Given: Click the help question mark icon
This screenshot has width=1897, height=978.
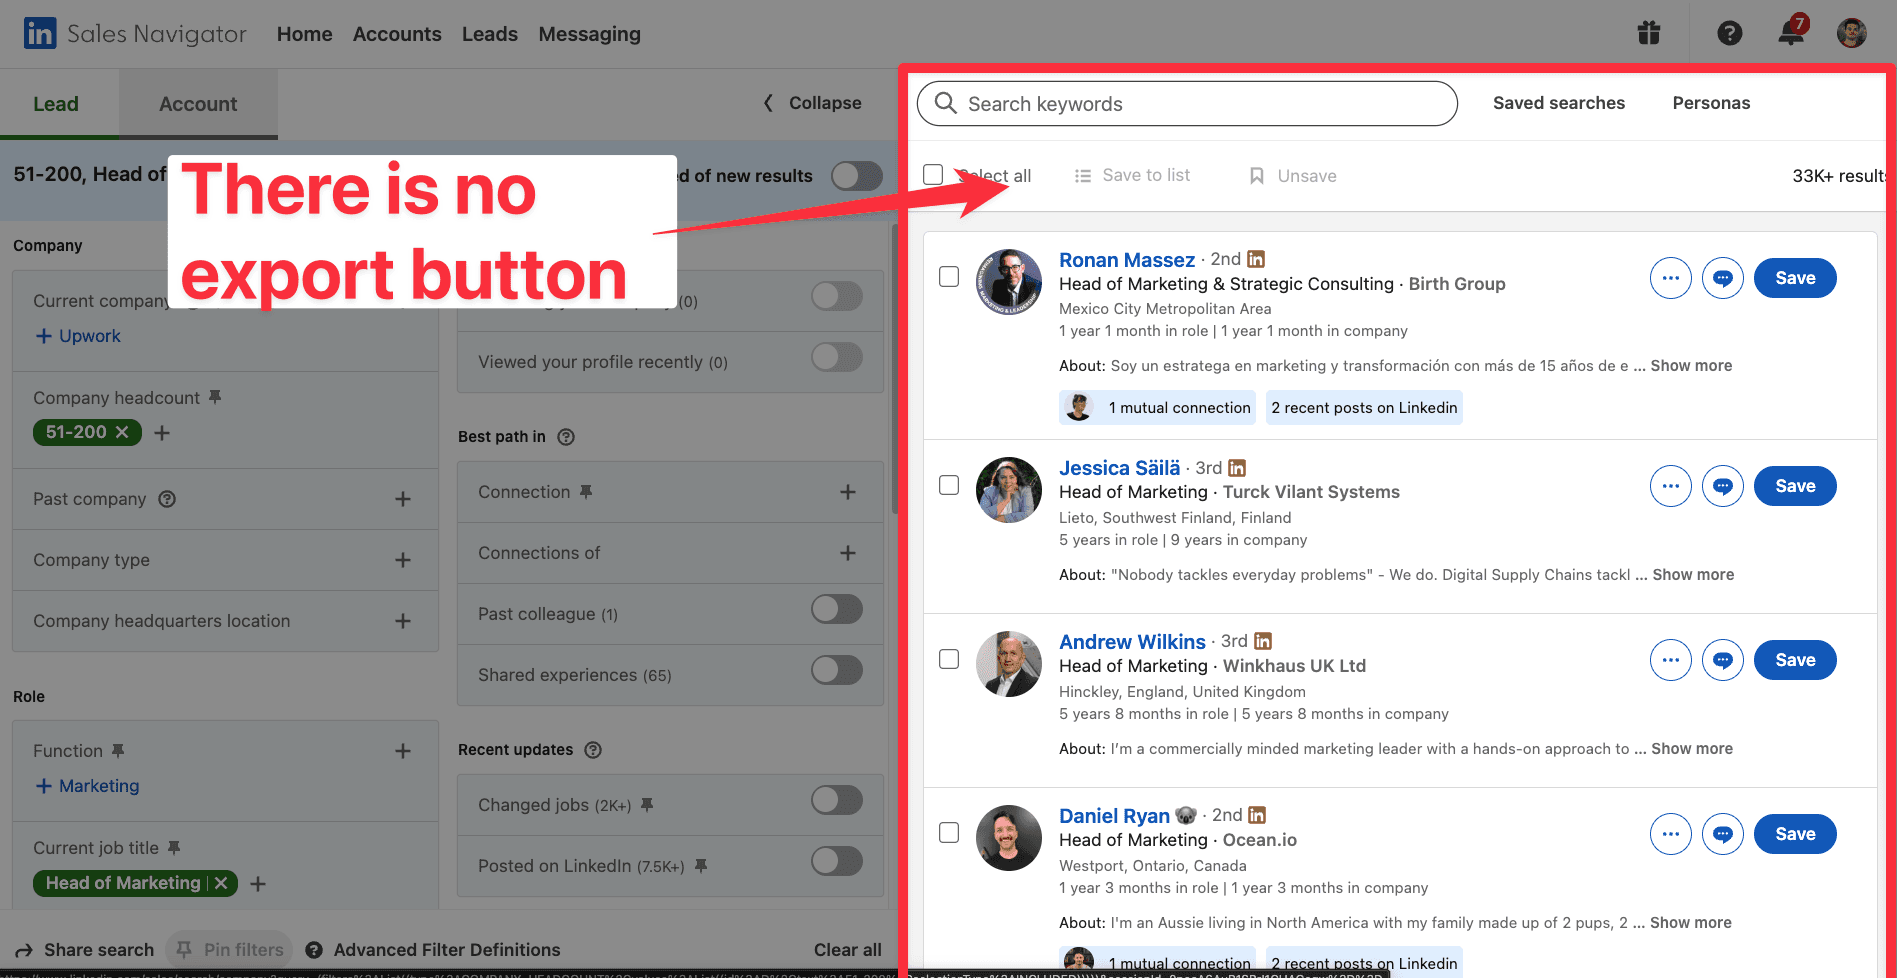Looking at the screenshot, I should coord(1730,33).
